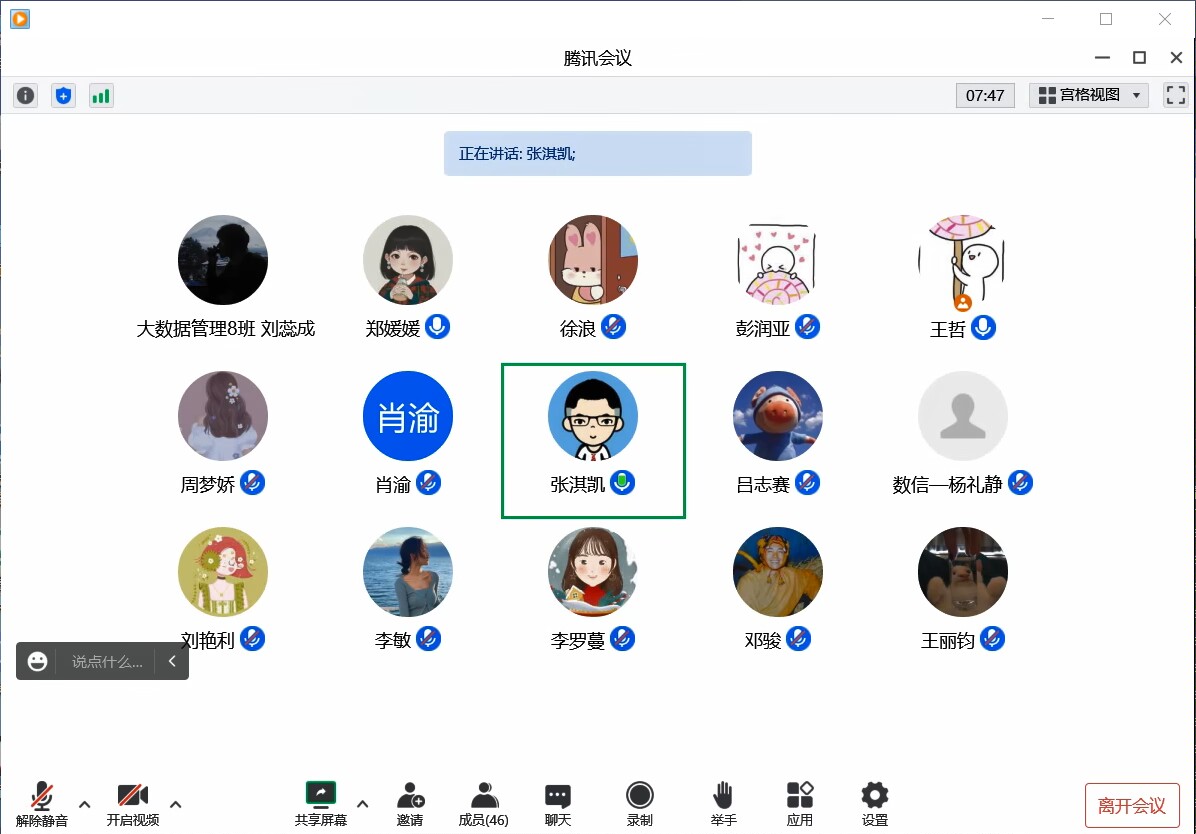The height and width of the screenshot is (834, 1196).
Task: Open 成员(46) members list
Action: [x=484, y=804]
